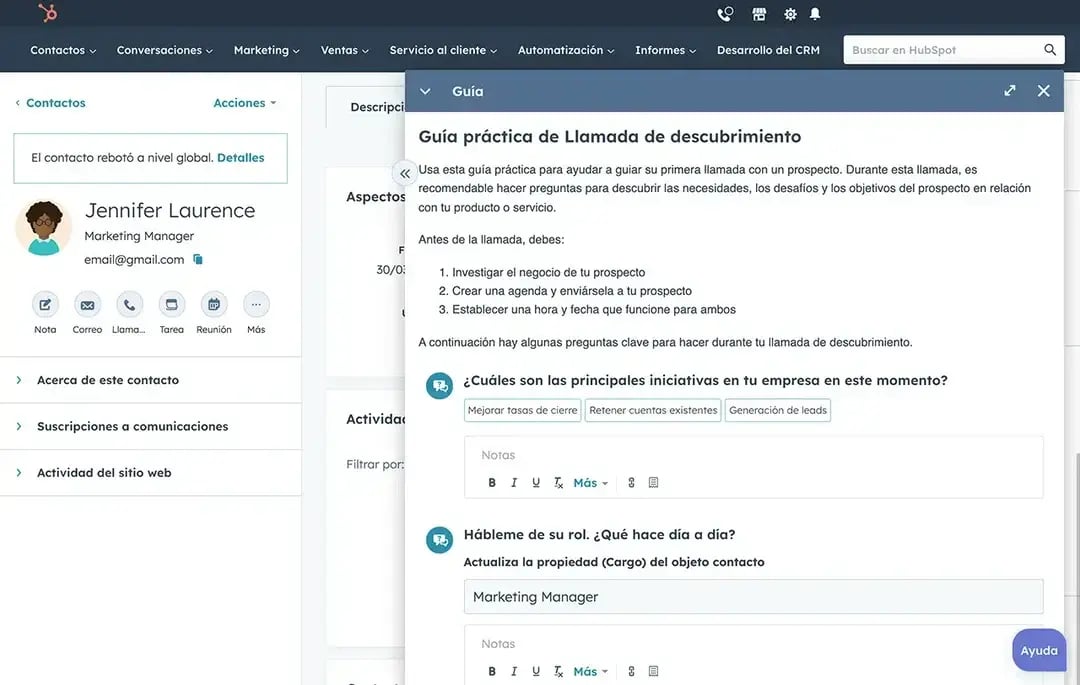Click the second Notas text area
The image size is (1080, 685).
(x=754, y=644)
